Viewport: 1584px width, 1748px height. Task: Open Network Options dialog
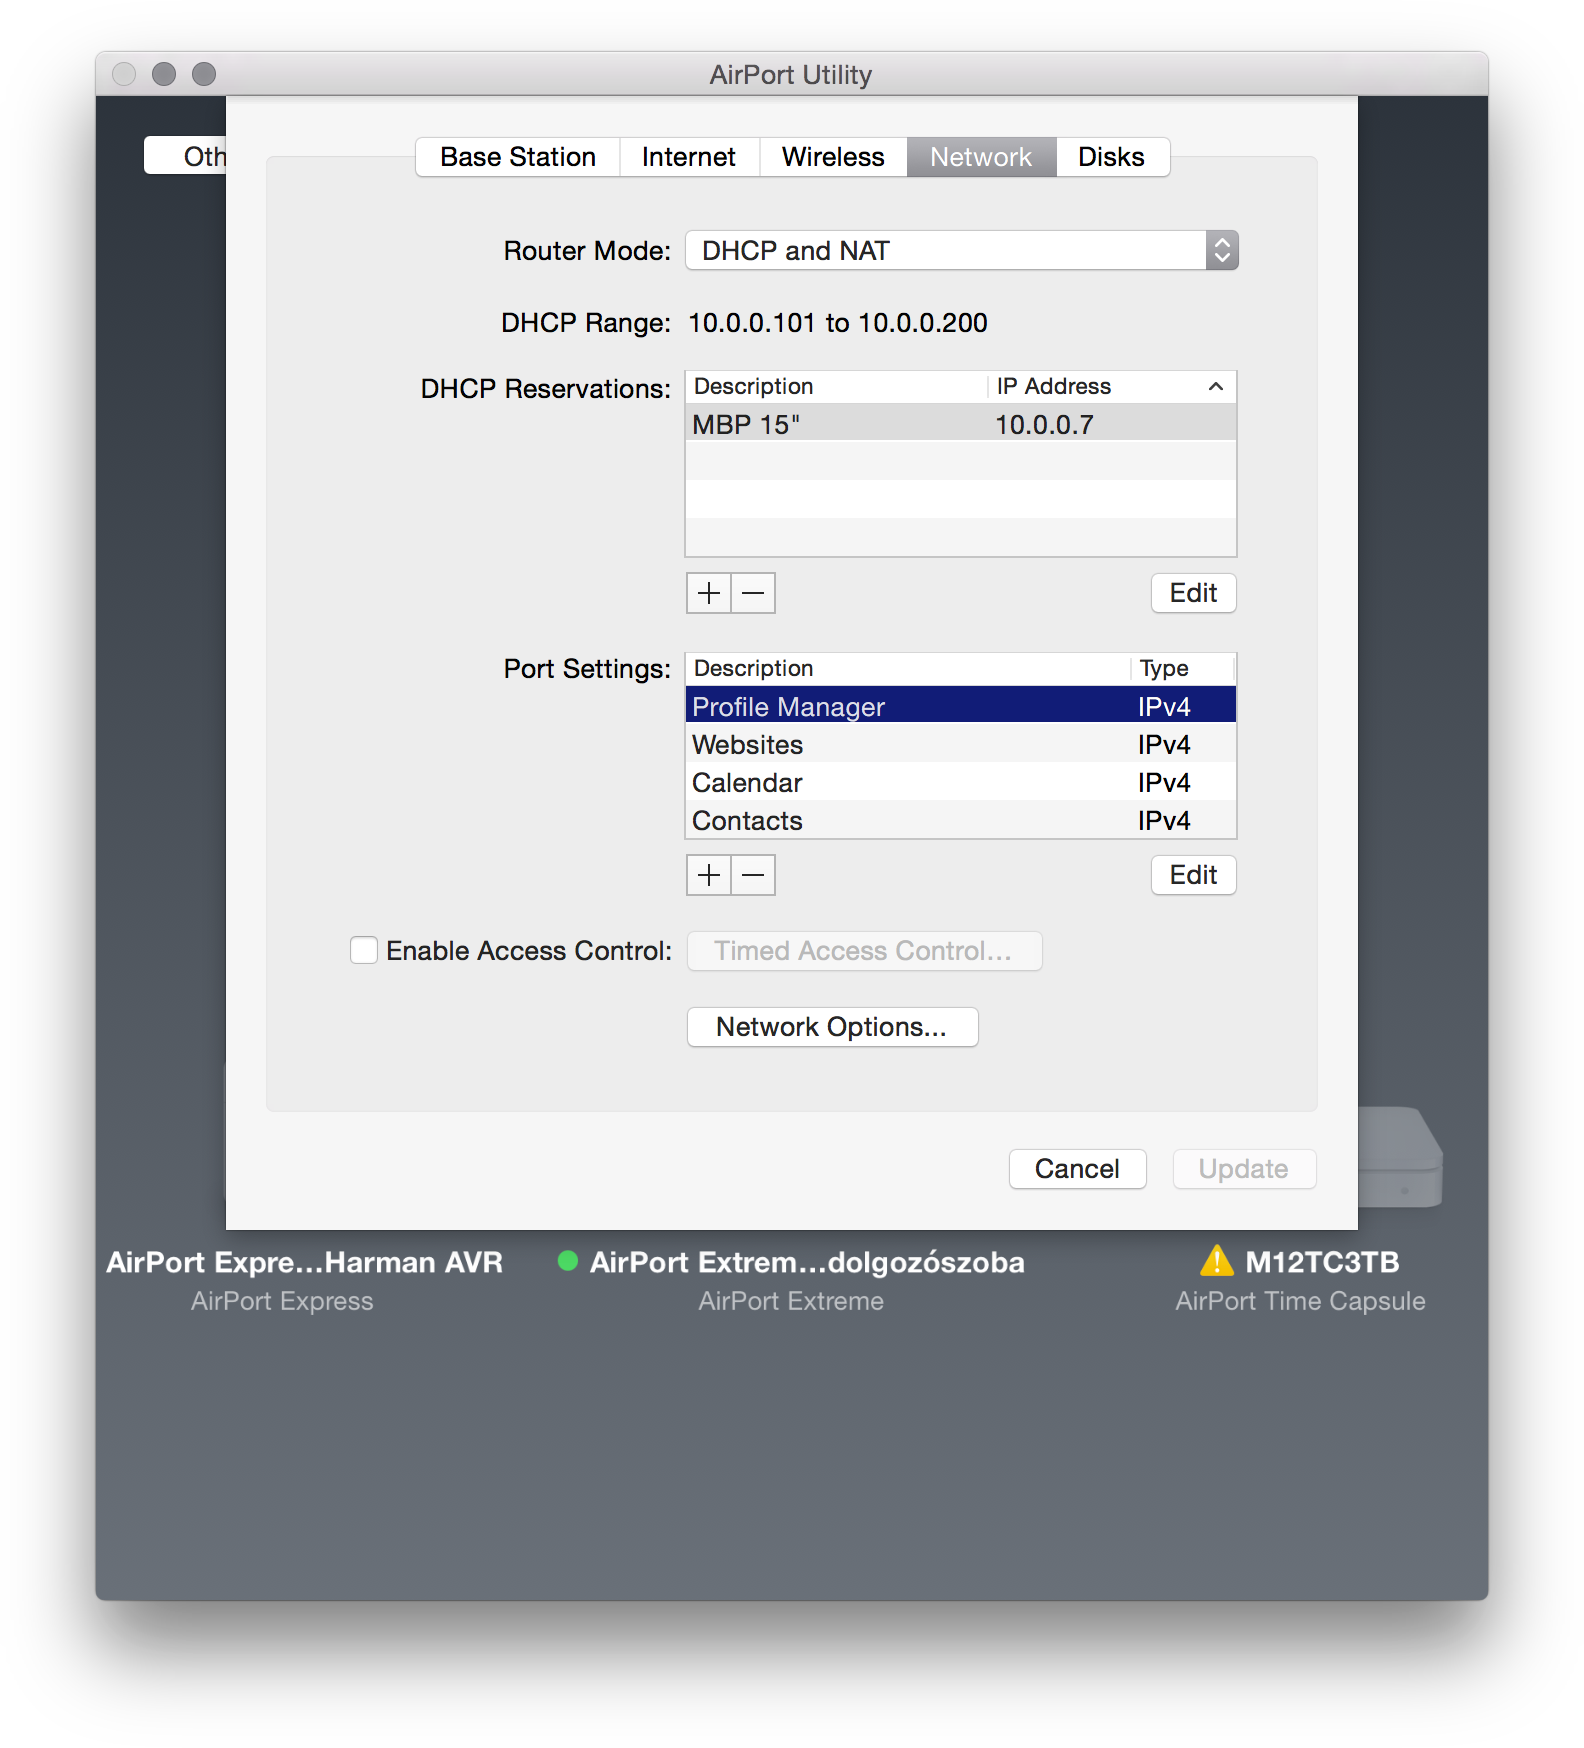pos(832,1027)
